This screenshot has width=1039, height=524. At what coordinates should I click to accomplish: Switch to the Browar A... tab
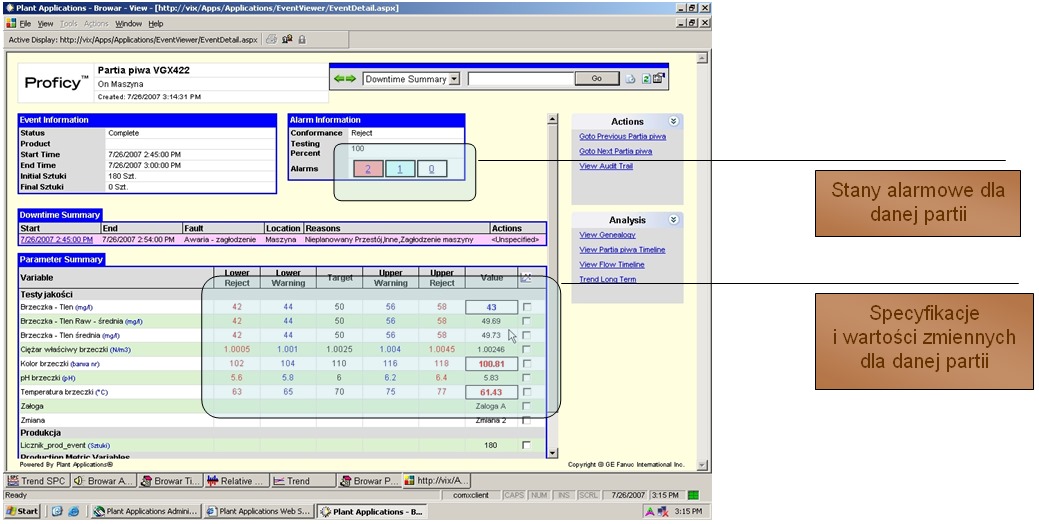[x=103, y=481]
